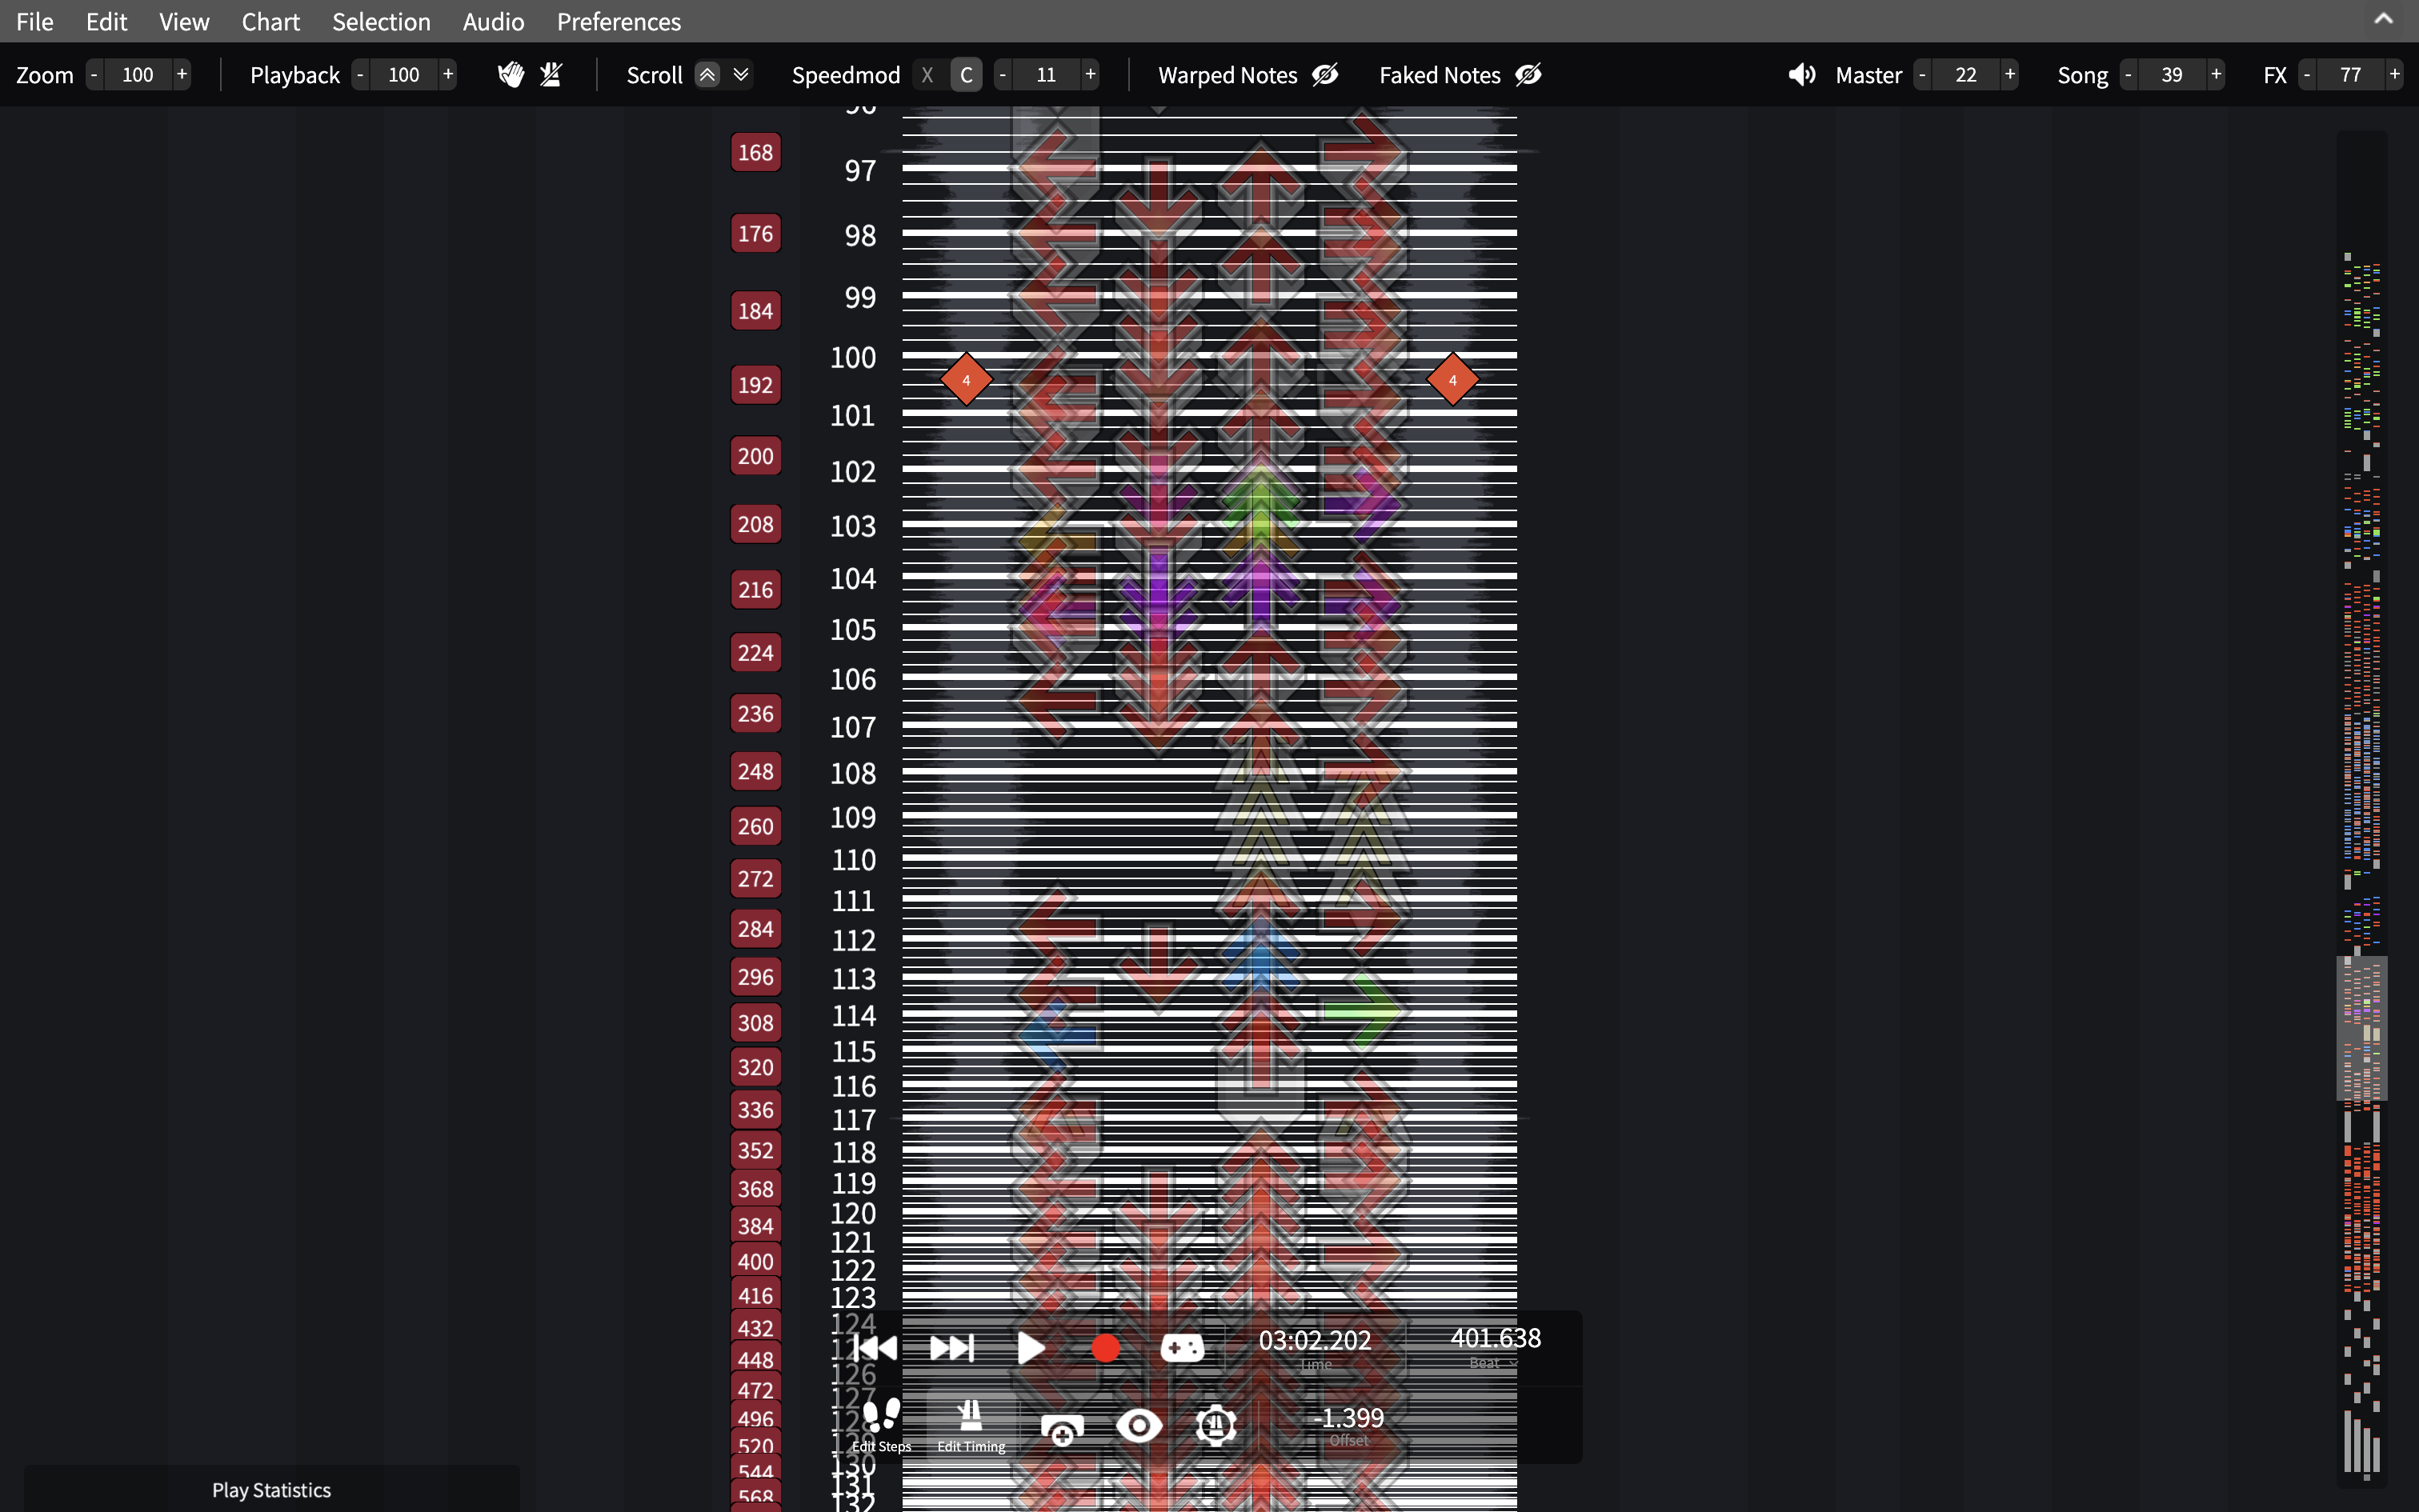The width and height of the screenshot is (2419, 1512).
Task: Open the Beat display dropdown
Action: [1495, 1363]
